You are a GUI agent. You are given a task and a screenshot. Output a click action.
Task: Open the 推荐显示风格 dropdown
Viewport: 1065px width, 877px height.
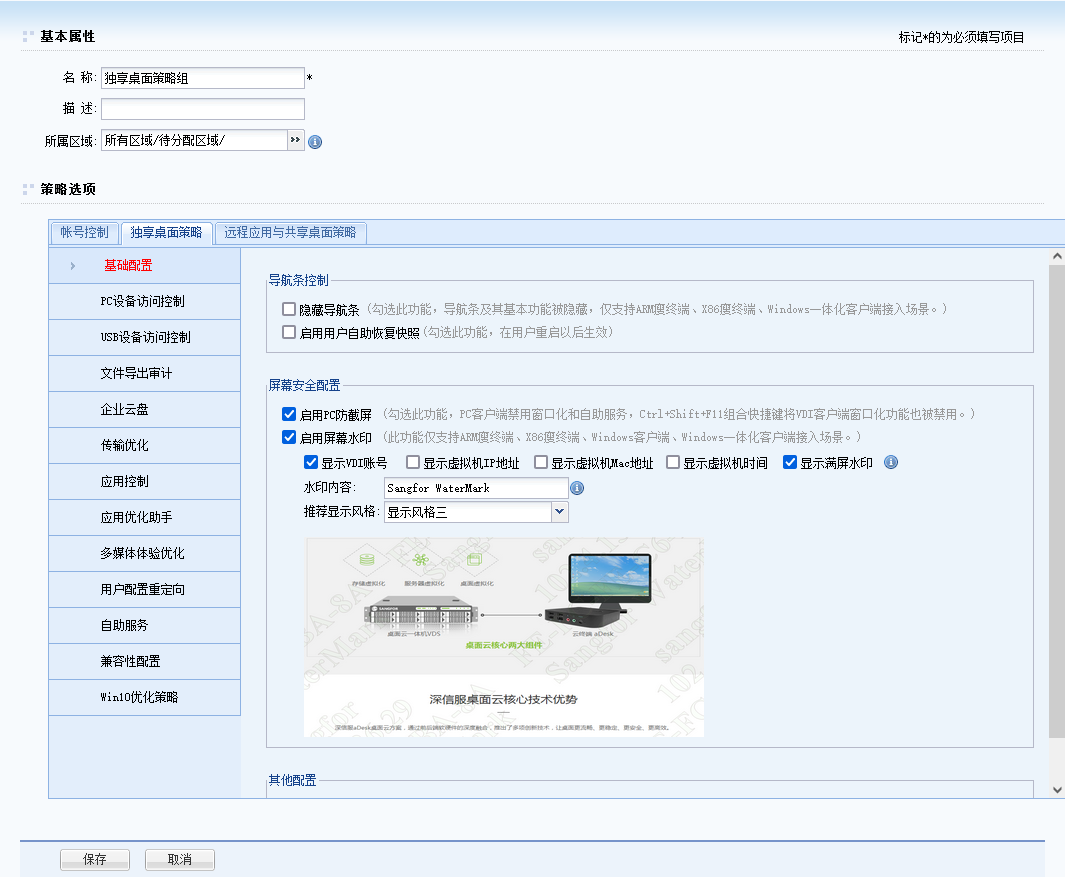click(560, 512)
